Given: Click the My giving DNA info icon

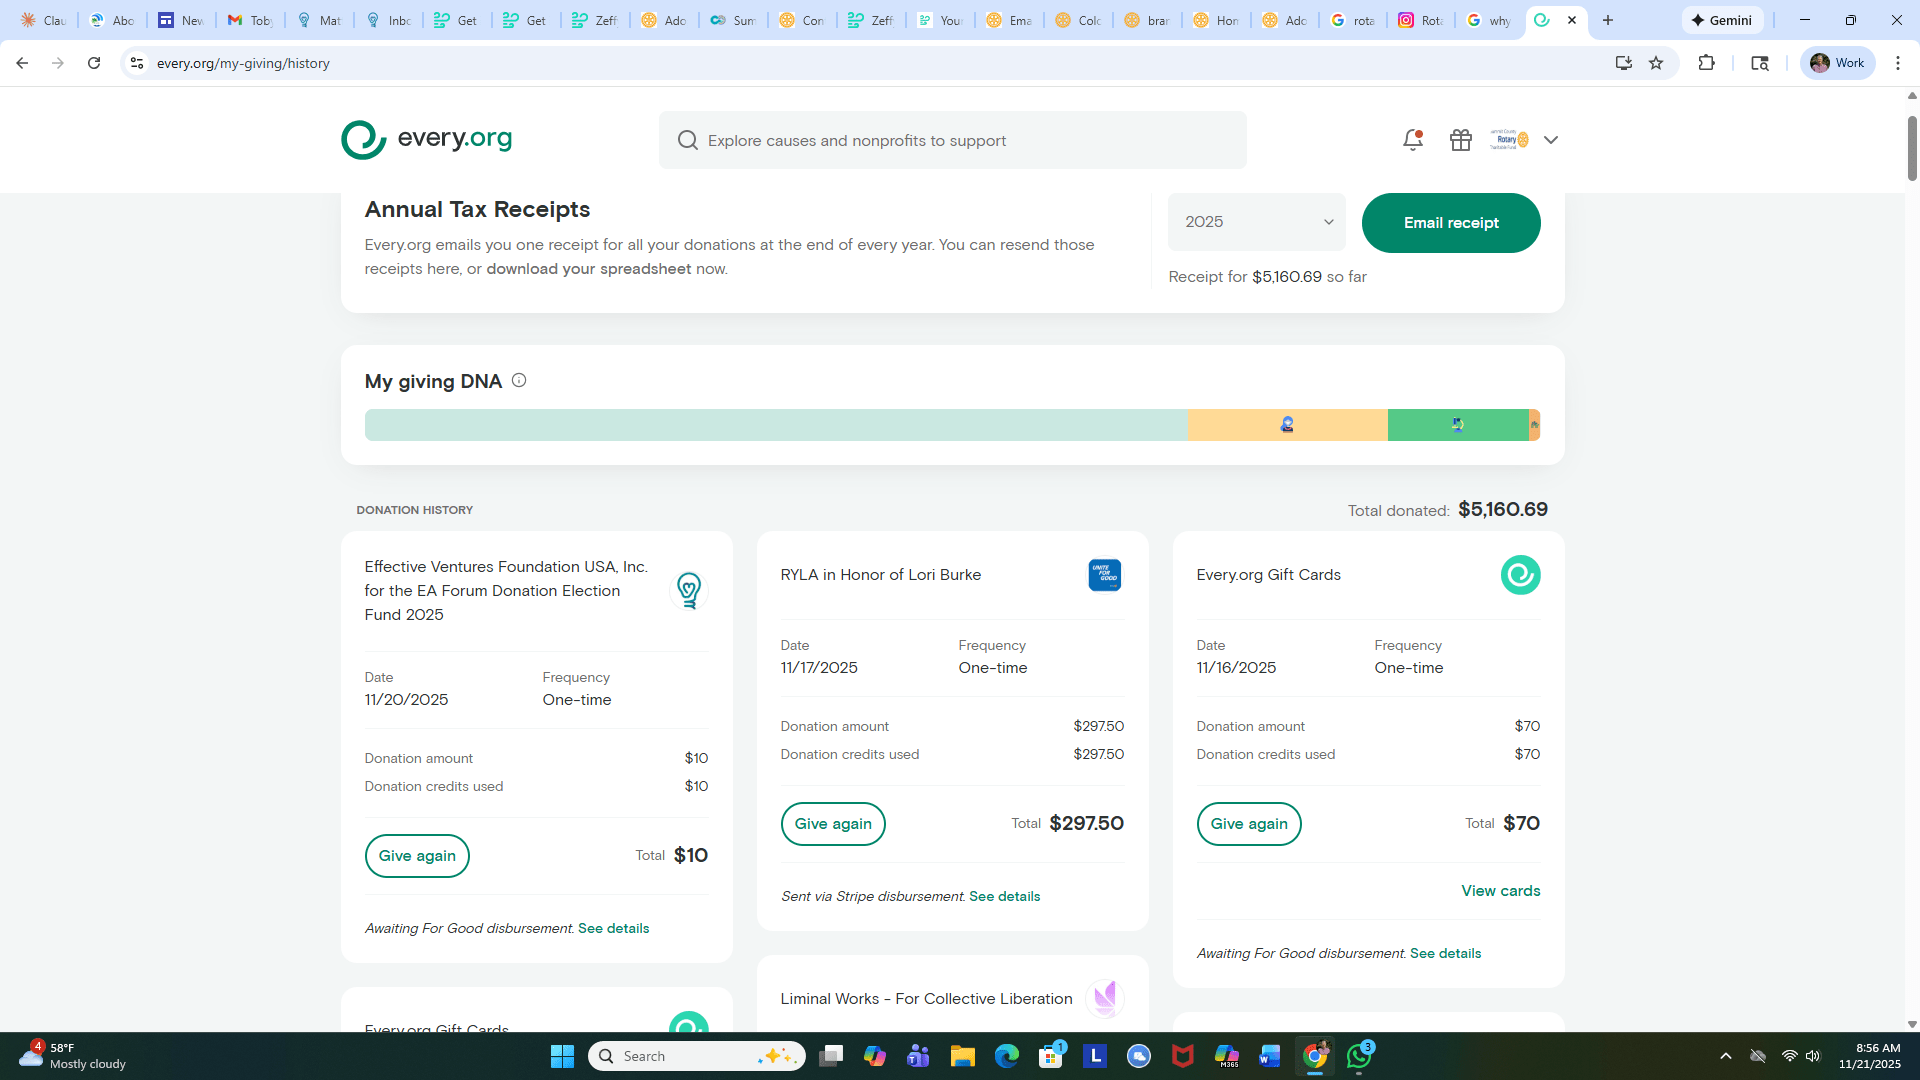Looking at the screenshot, I should (x=519, y=380).
